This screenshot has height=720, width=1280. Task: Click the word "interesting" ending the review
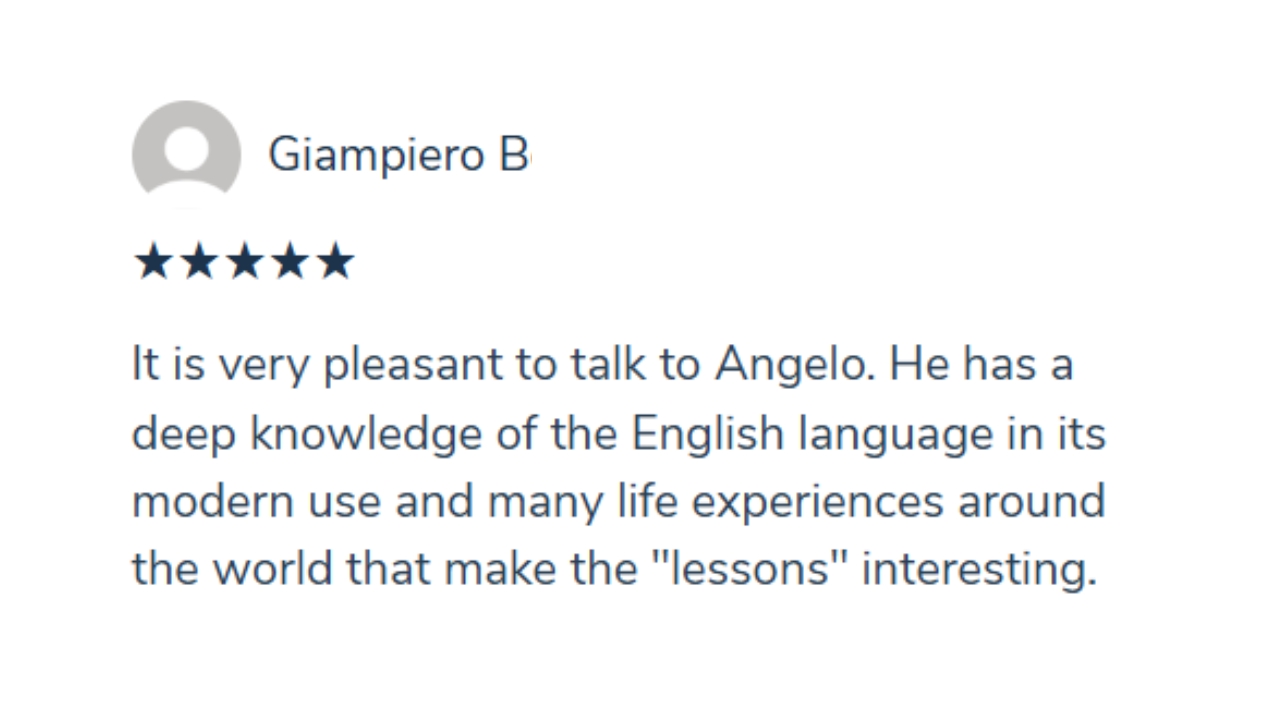978,570
